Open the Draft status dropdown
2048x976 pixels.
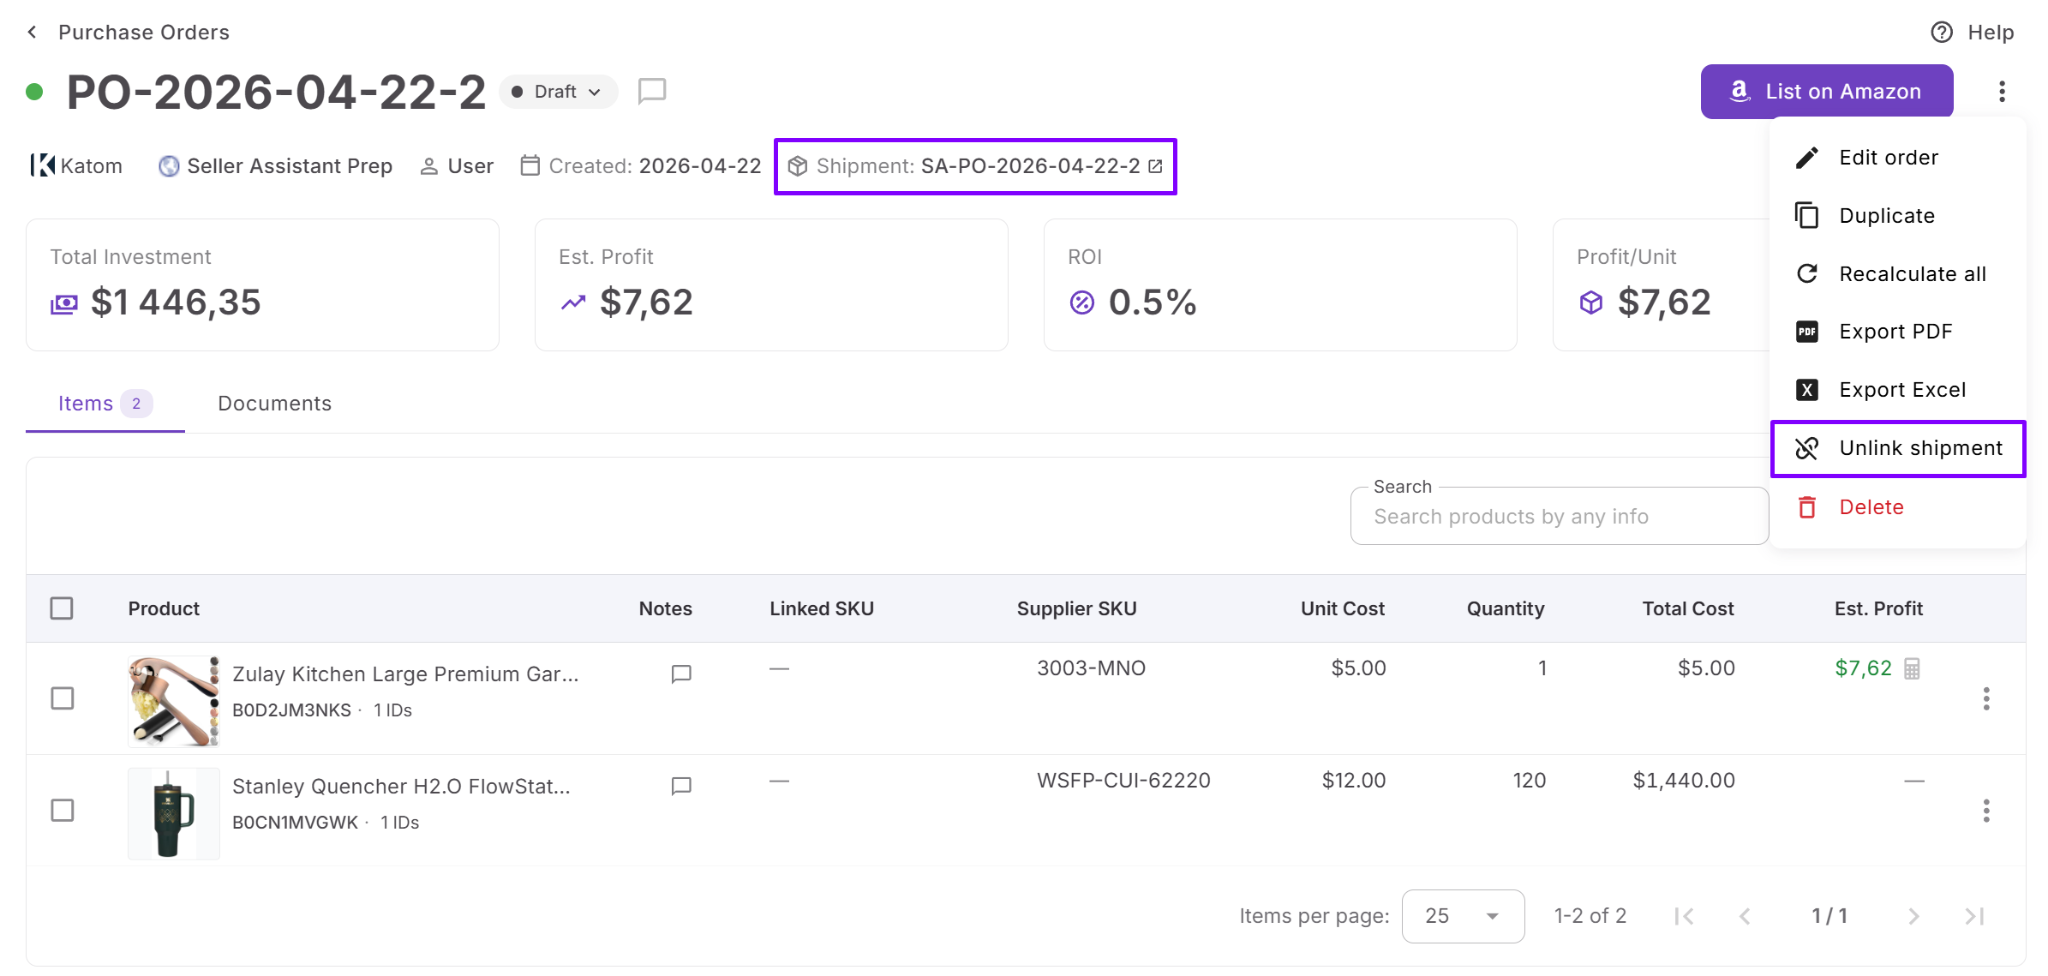click(x=558, y=91)
